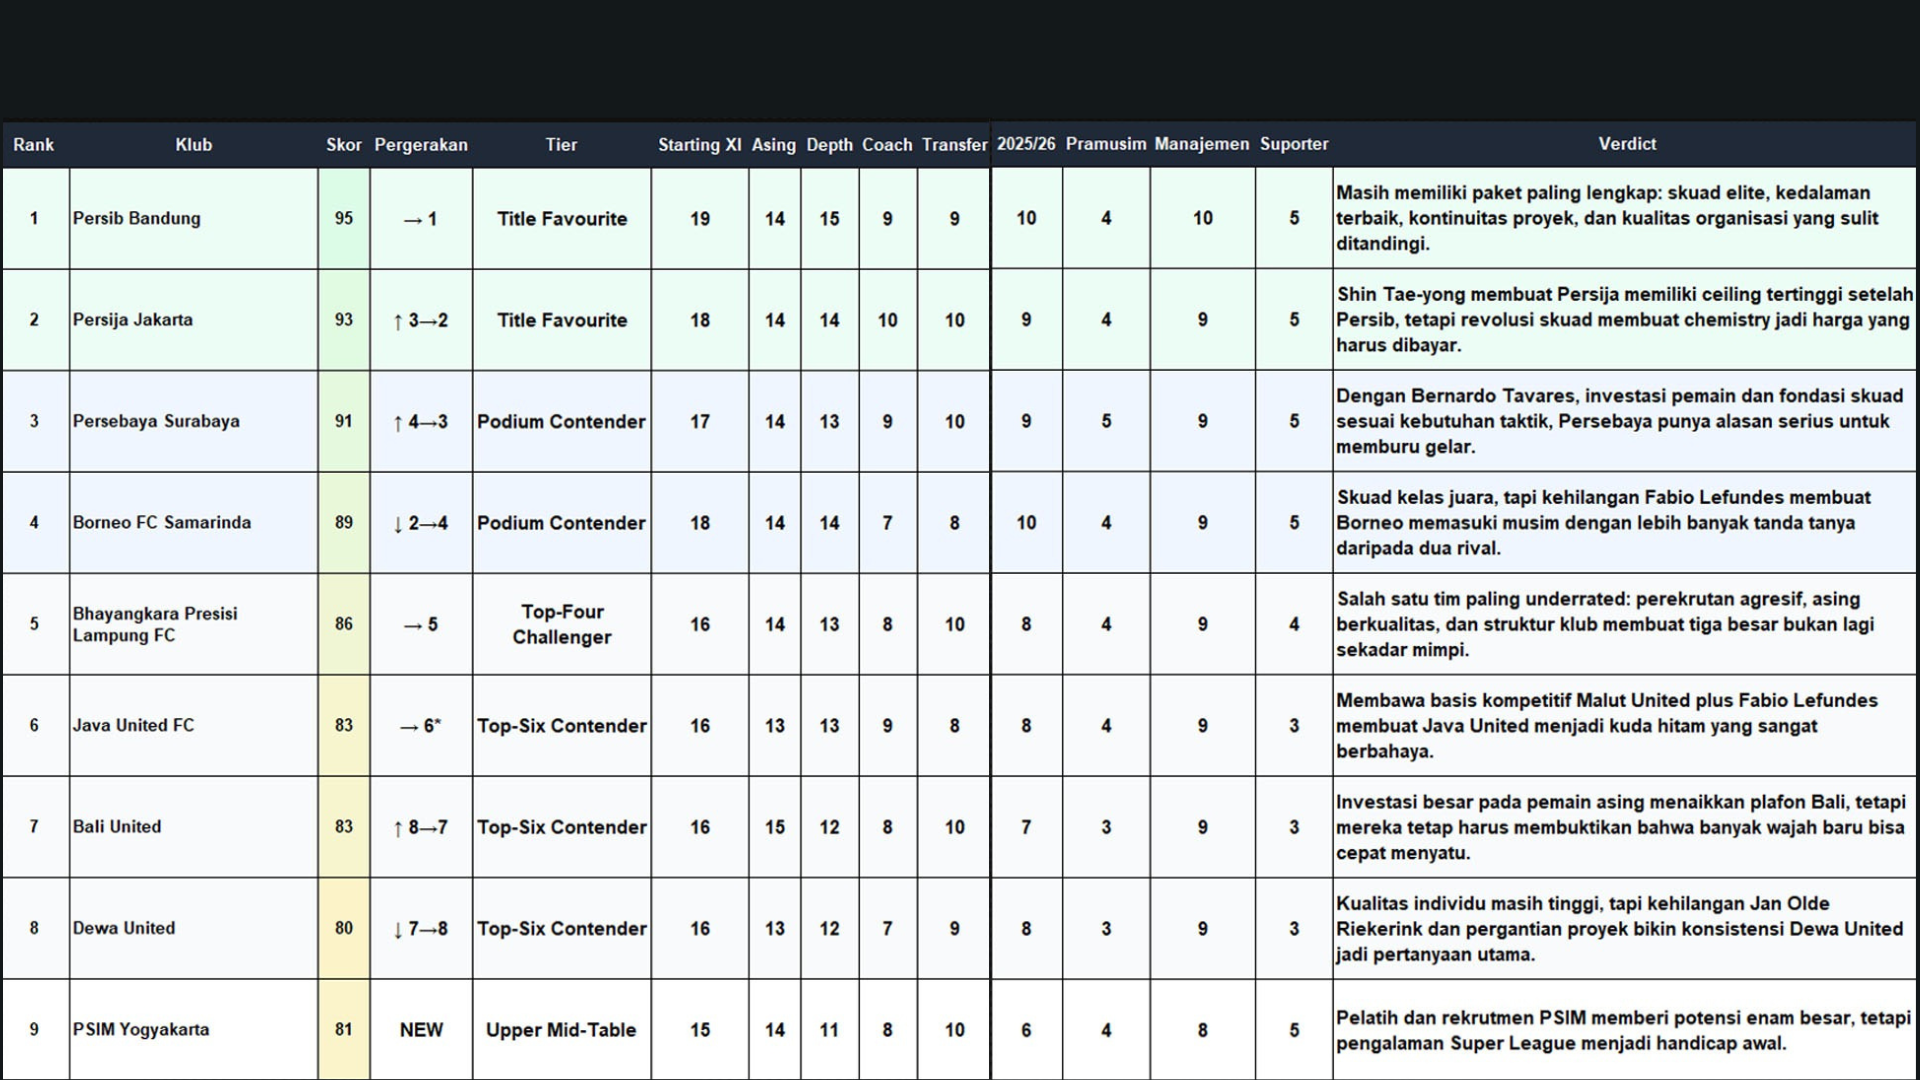Click the Transfer column header
Image resolution: width=1920 pixels, height=1080 pixels.
(x=954, y=145)
